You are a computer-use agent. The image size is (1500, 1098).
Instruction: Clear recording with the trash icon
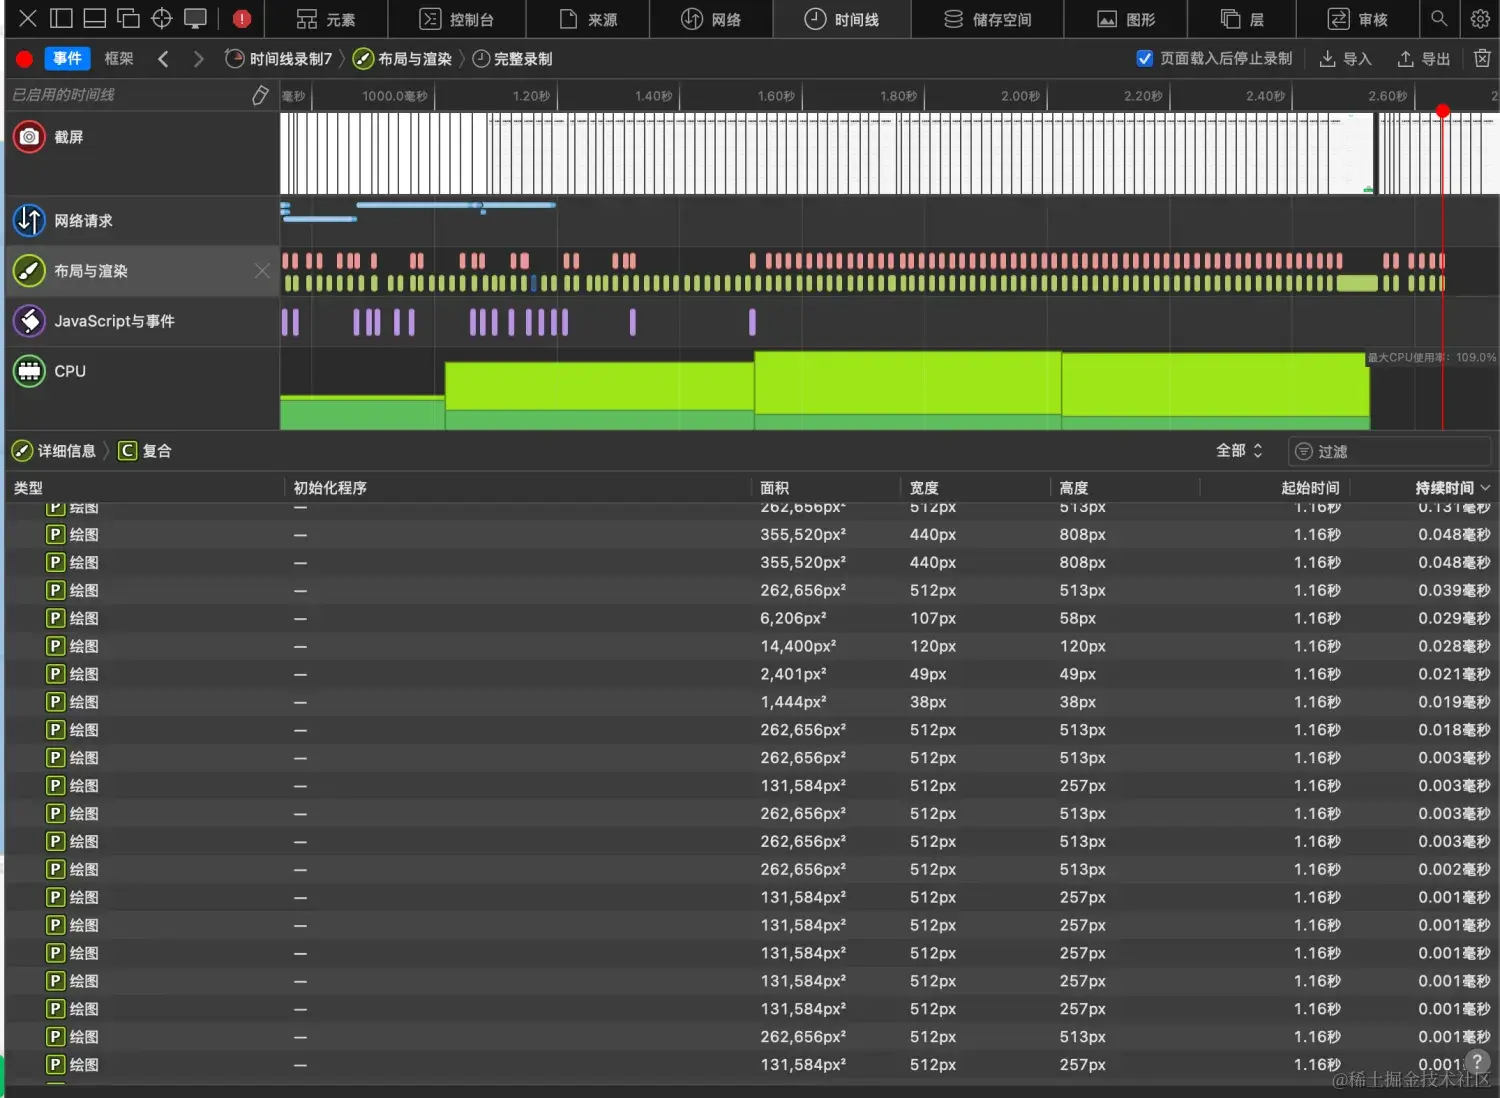[1482, 59]
